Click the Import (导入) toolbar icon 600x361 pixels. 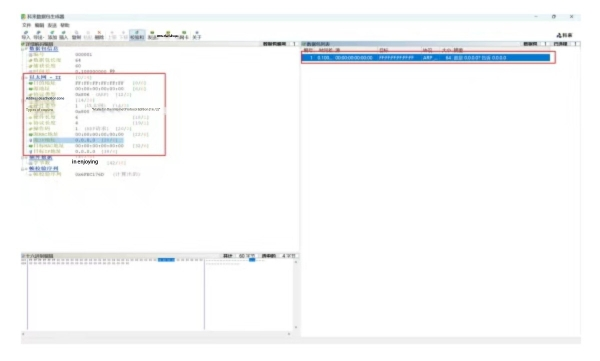[26, 35]
